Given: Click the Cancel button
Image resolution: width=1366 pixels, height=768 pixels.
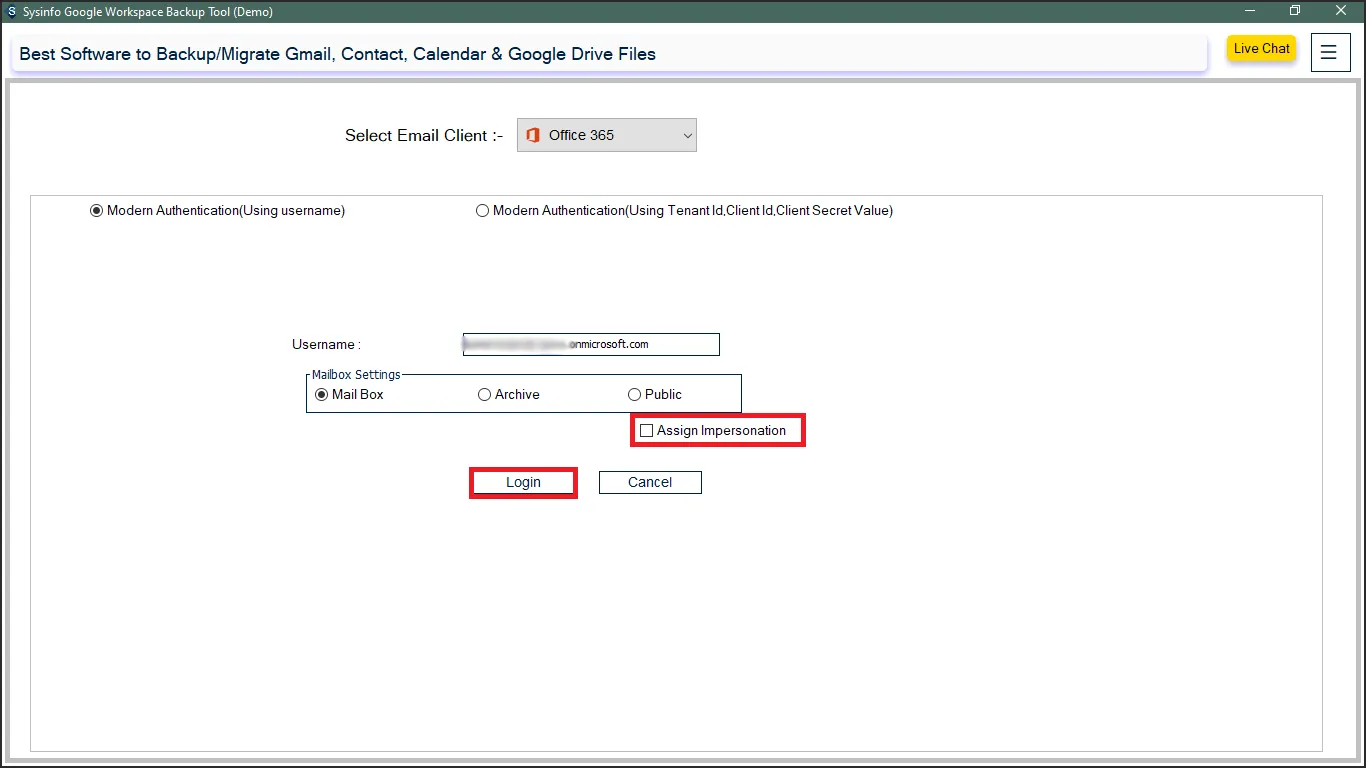Looking at the screenshot, I should (x=650, y=482).
